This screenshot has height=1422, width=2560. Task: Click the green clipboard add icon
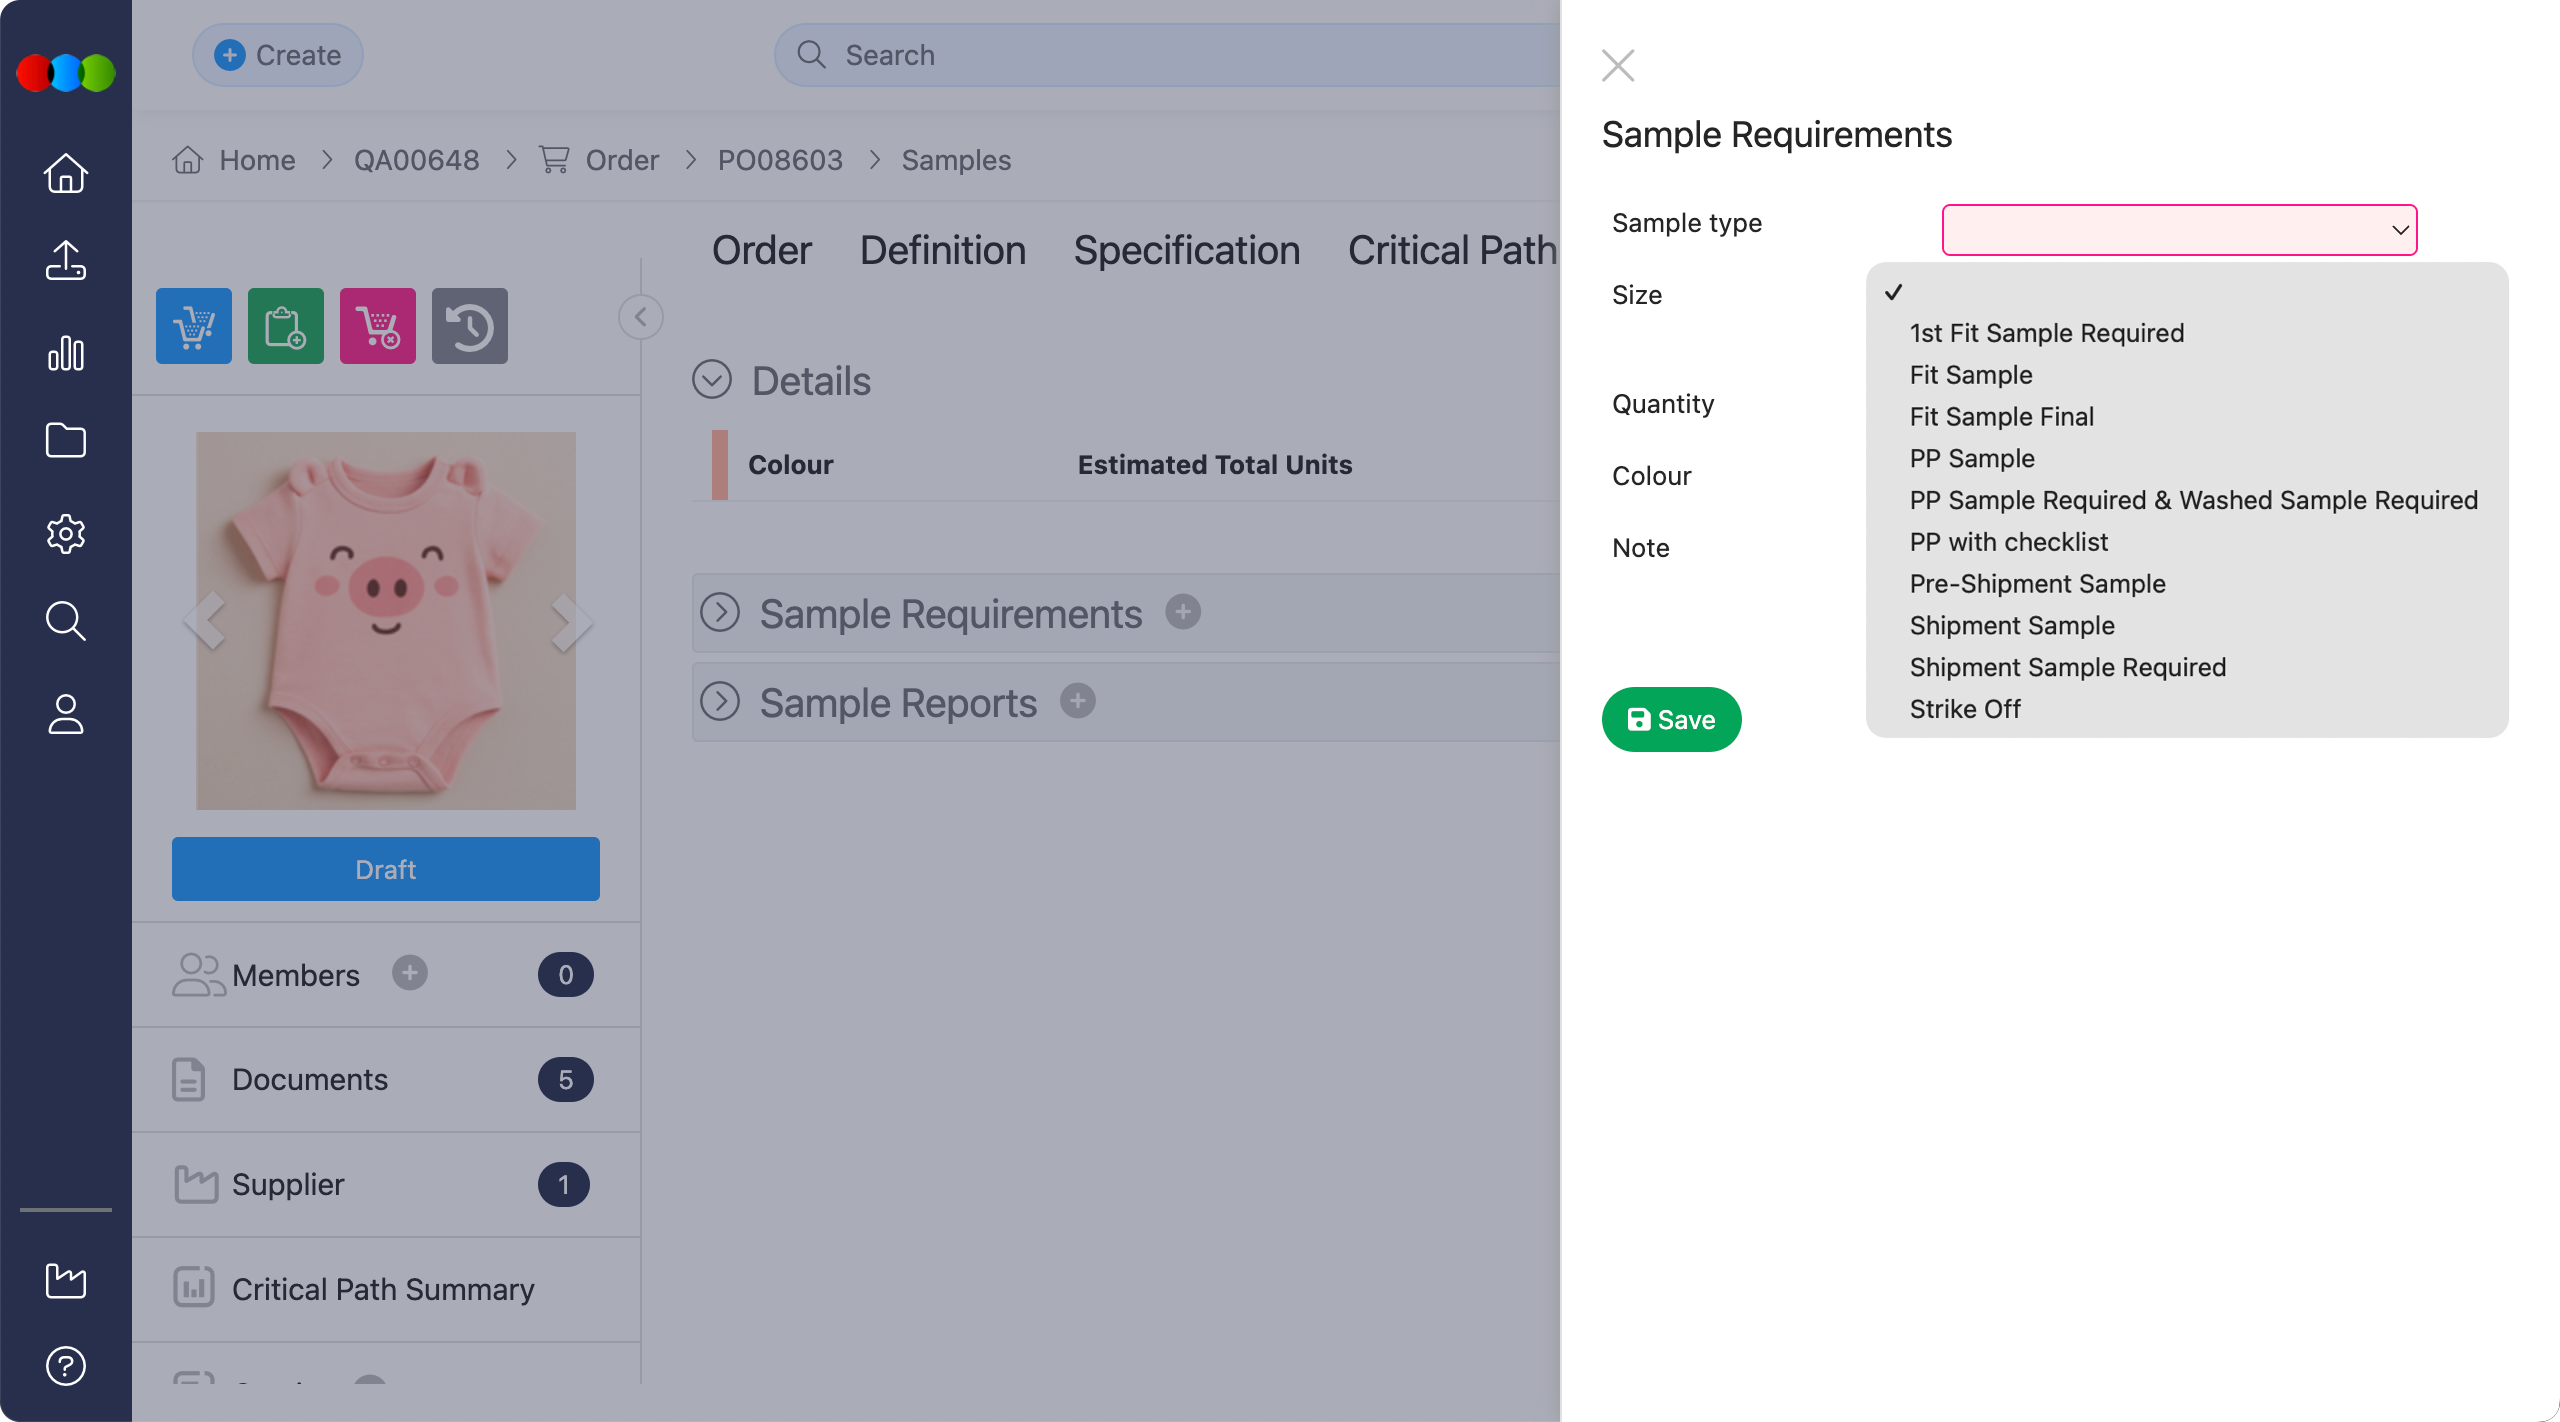286,326
